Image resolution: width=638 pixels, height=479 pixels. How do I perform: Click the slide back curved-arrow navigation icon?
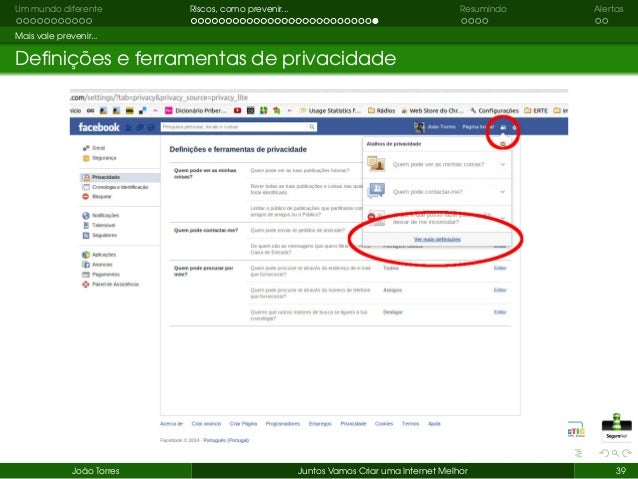pos(604,453)
